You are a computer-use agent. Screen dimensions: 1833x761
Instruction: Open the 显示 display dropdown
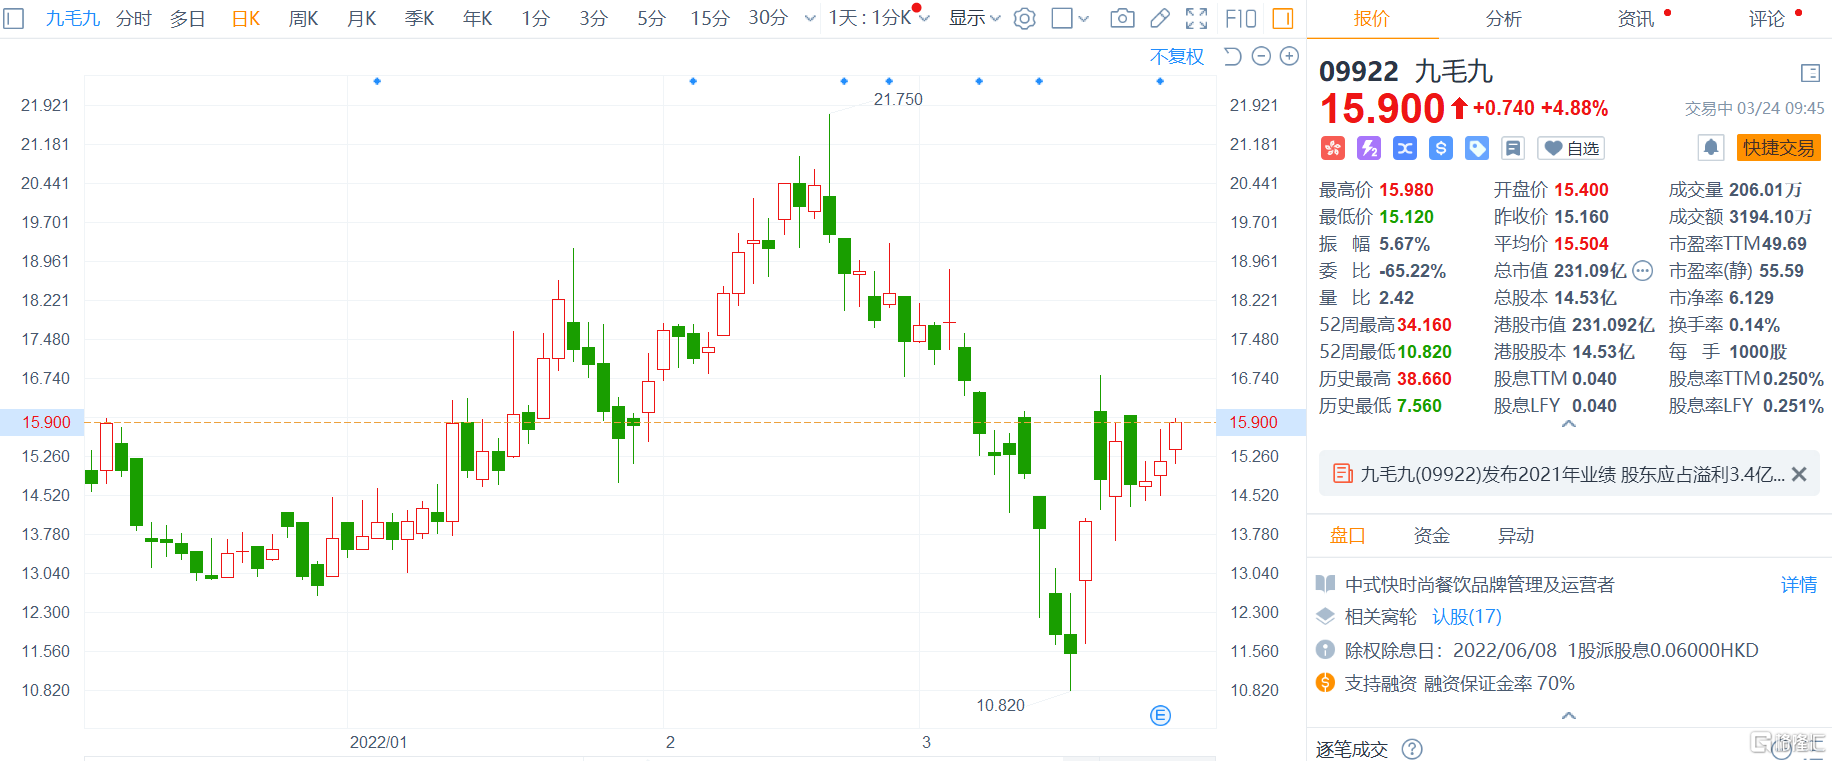click(974, 18)
